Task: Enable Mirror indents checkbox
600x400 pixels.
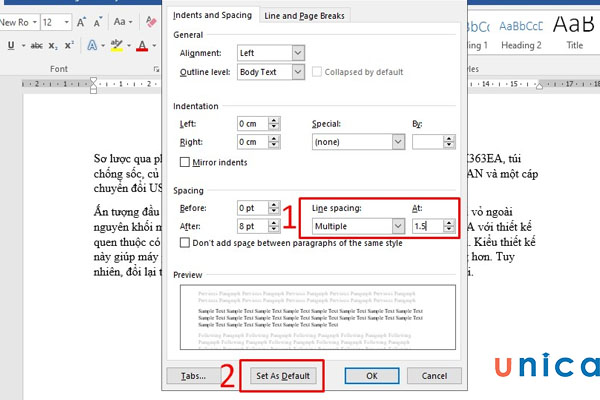Action: (185, 162)
